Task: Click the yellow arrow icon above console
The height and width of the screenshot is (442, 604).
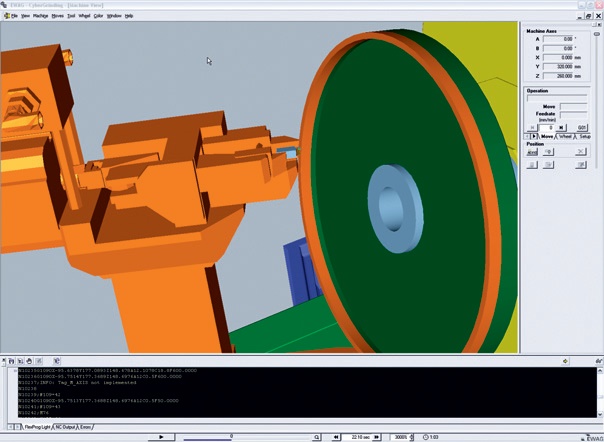Action: pyautogui.click(x=565, y=361)
